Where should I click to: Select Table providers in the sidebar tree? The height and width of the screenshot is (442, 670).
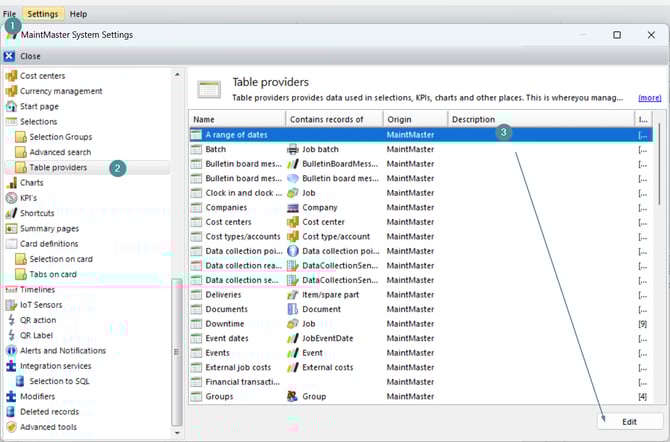(57, 168)
